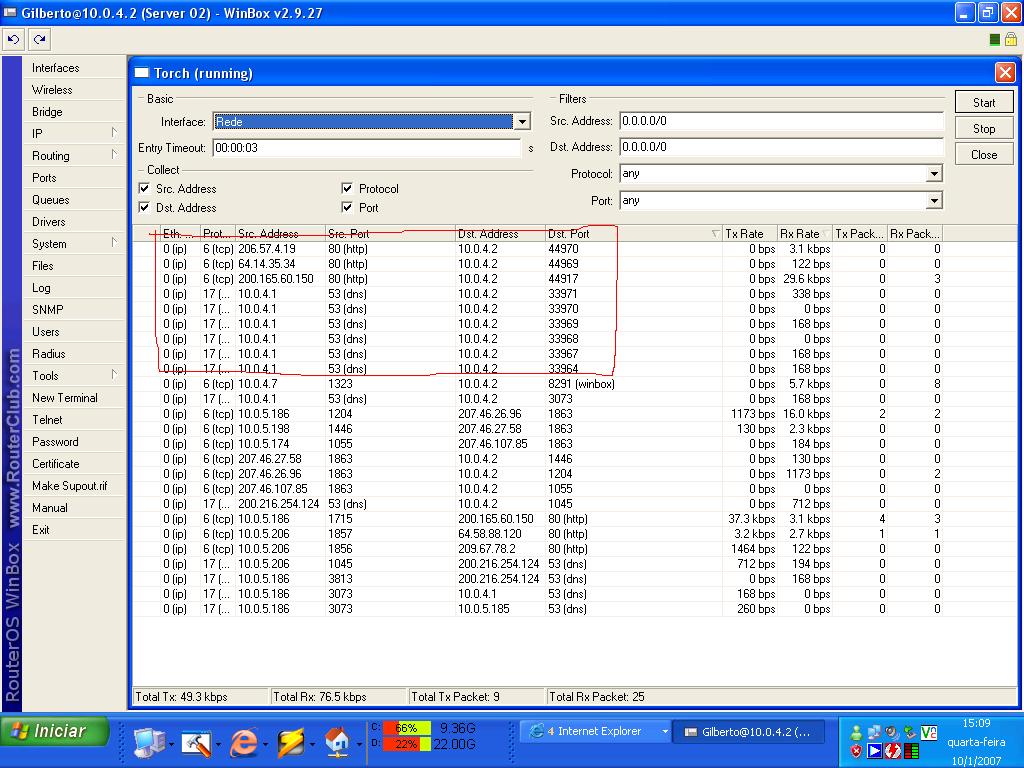Sort by Rx Rate column header

(x=804, y=234)
